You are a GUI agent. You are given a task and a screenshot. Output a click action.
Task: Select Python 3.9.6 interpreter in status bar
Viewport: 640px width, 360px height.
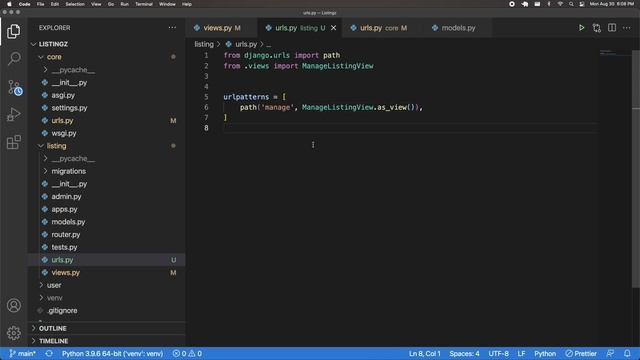(112, 353)
